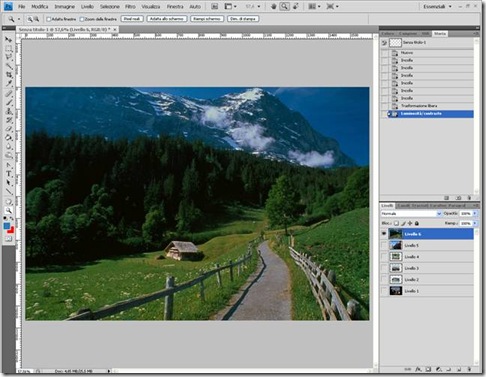This screenshot has width=486, height=377.
Task: Select the Type tool in toolbox
Action: tap(8, 174)
